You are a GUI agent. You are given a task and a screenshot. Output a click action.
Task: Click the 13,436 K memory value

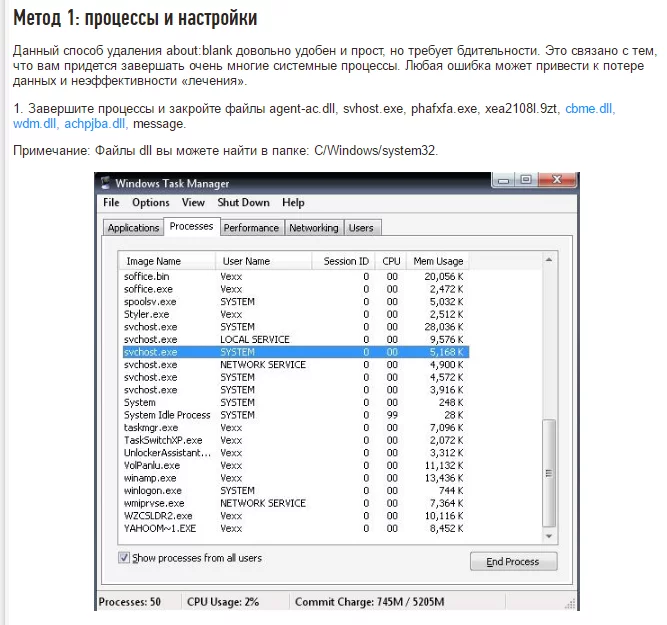tap(444, 478)
